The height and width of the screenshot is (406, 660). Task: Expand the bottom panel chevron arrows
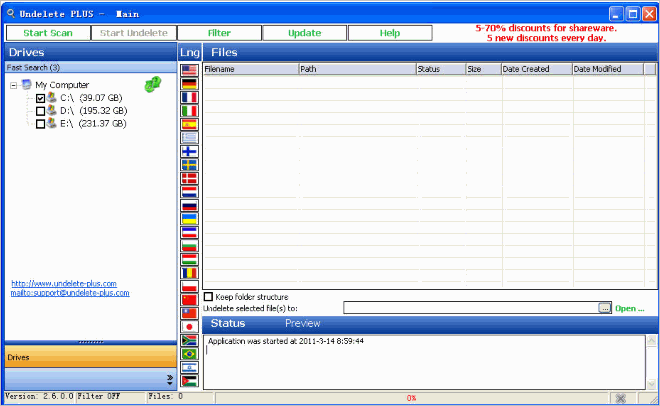(x=170, y=379)
